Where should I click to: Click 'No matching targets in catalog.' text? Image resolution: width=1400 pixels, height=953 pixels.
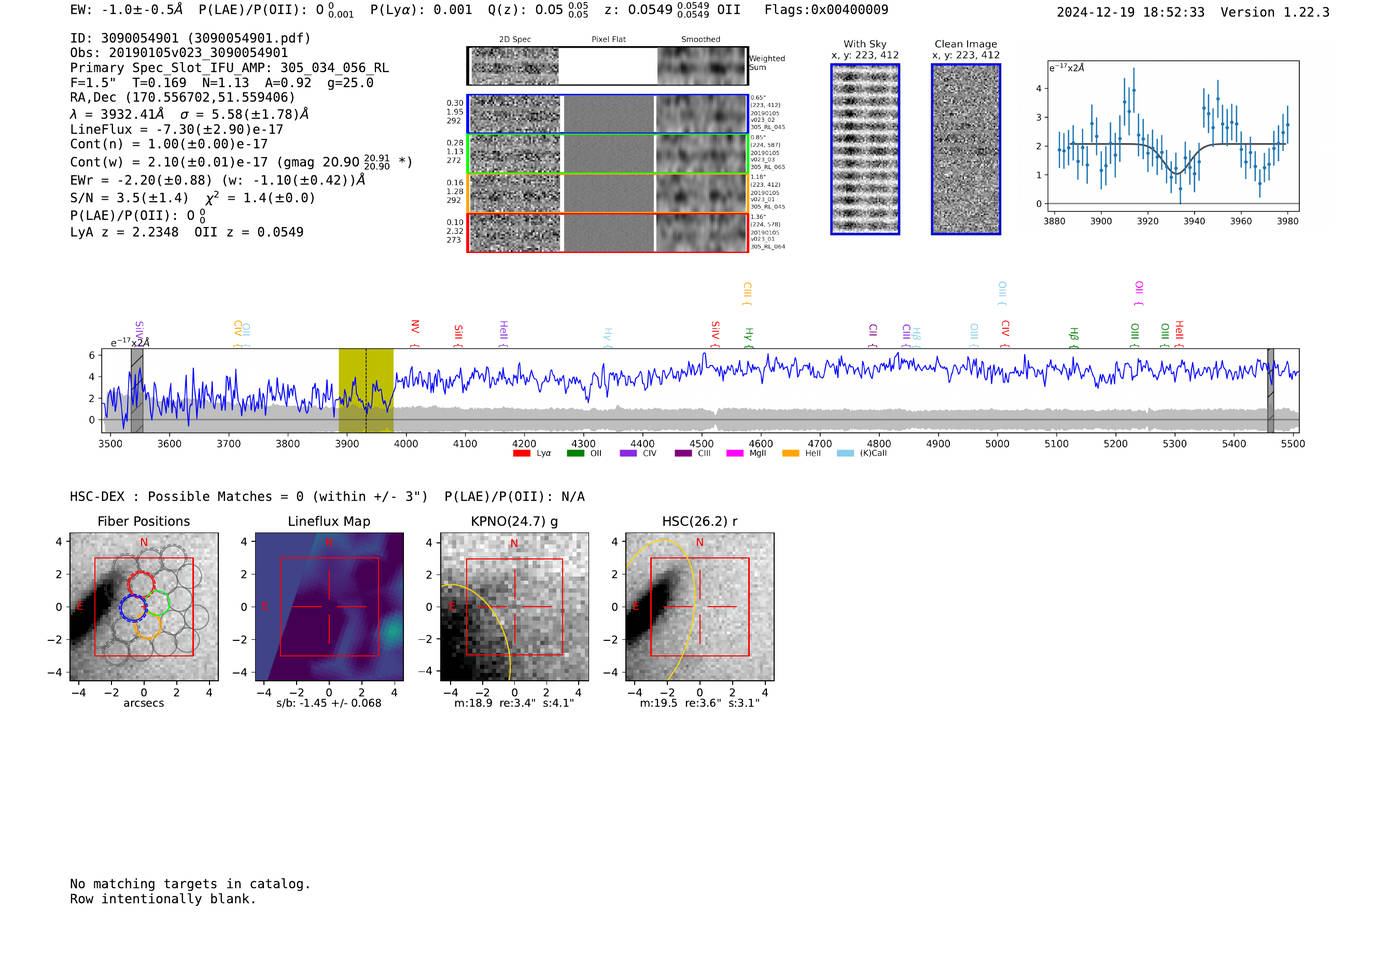[190, 884]
